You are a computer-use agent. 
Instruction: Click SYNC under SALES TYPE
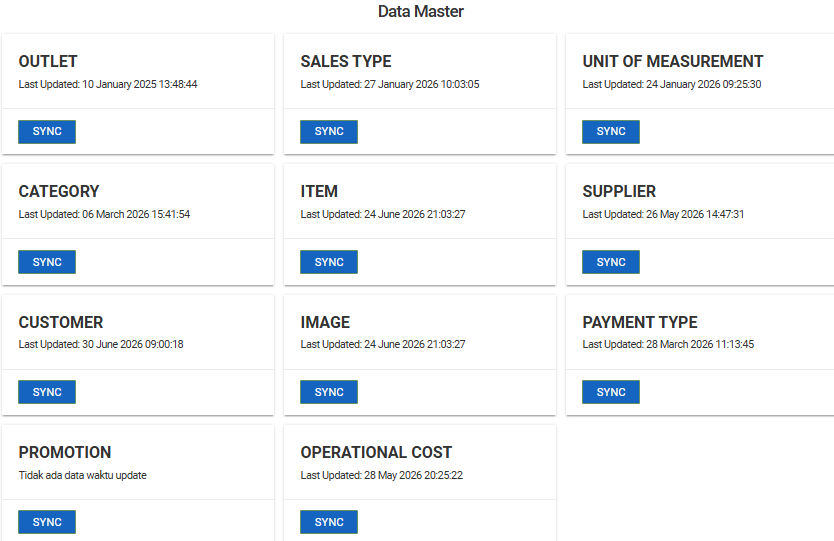tap(329, 131)
